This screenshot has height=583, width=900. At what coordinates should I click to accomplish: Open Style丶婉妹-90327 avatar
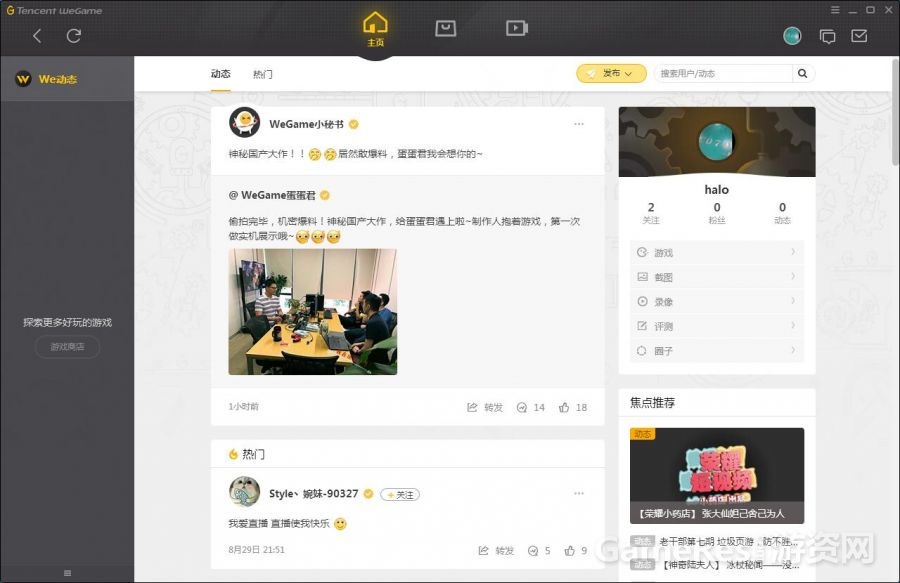point(245,492)
